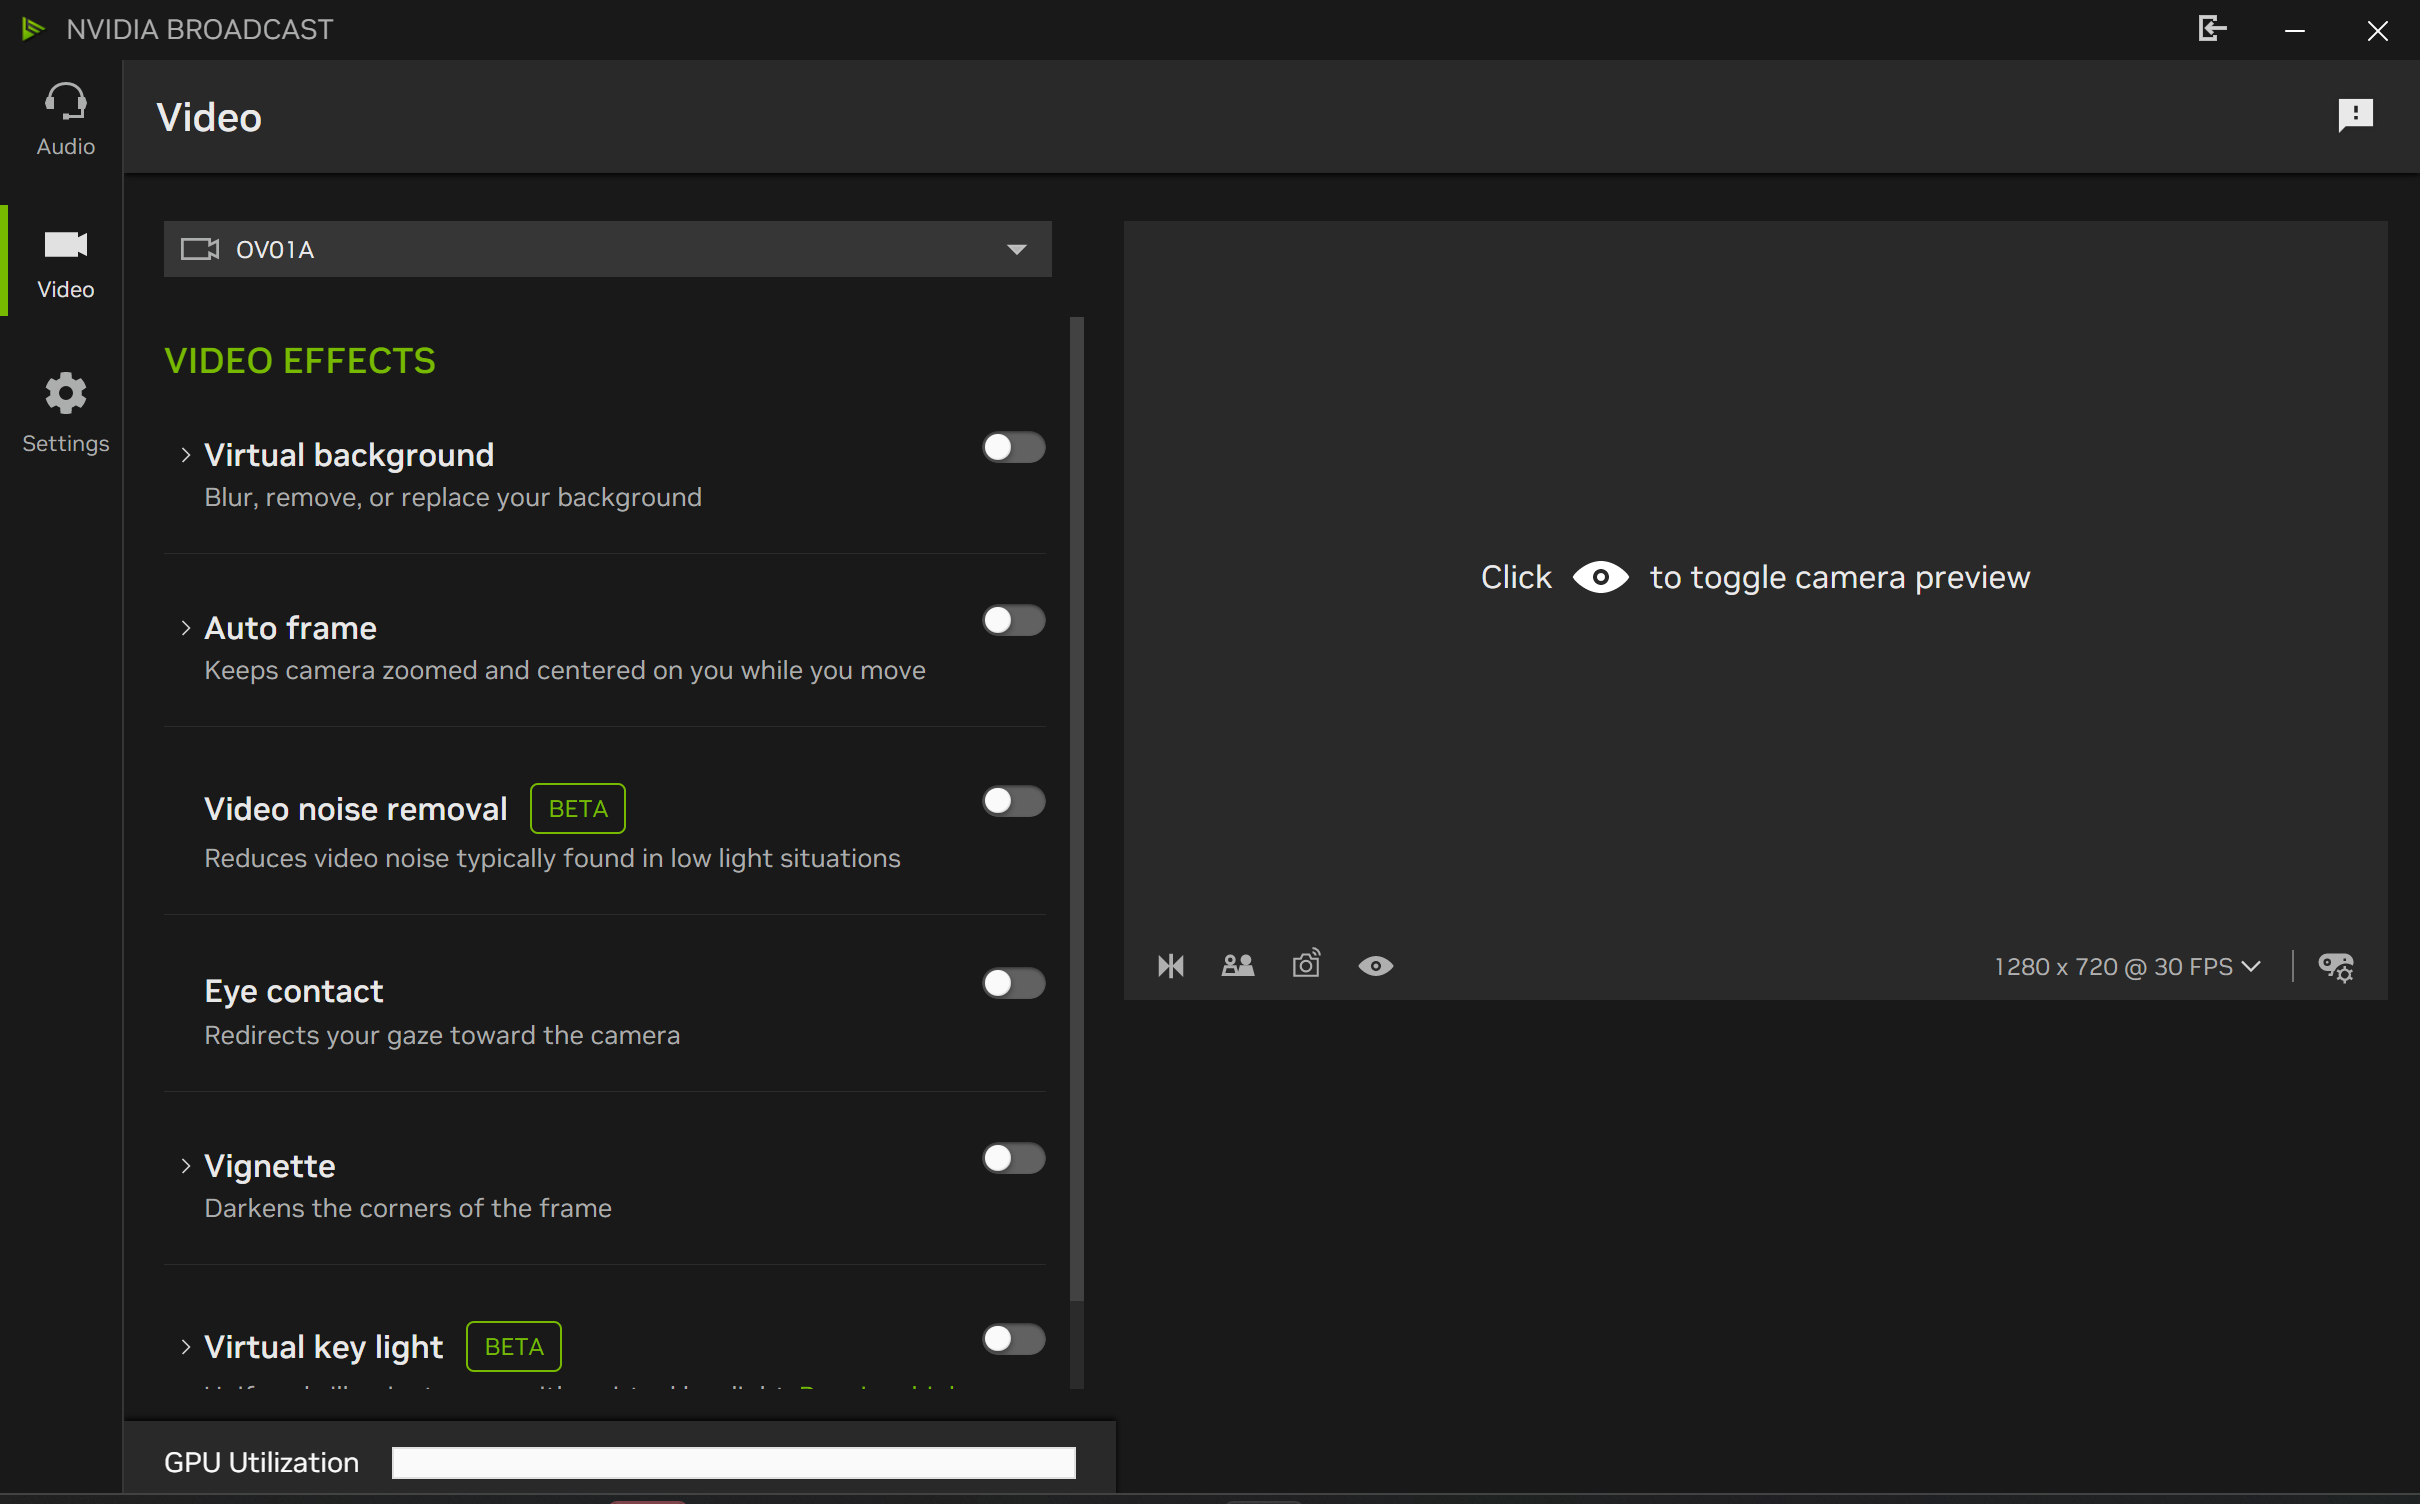Toggle camera preview with the eye icon

click(x=1375, y=966)
